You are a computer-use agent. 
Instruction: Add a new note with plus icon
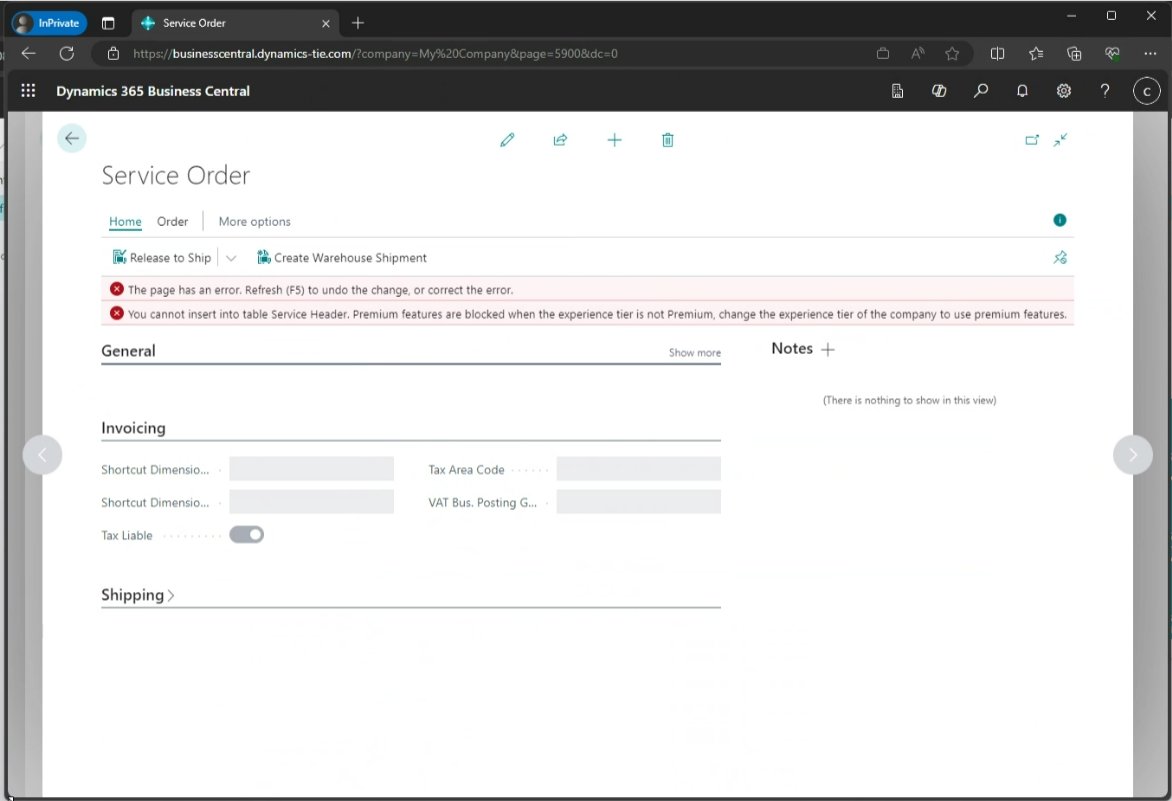(x=827, y=349)
